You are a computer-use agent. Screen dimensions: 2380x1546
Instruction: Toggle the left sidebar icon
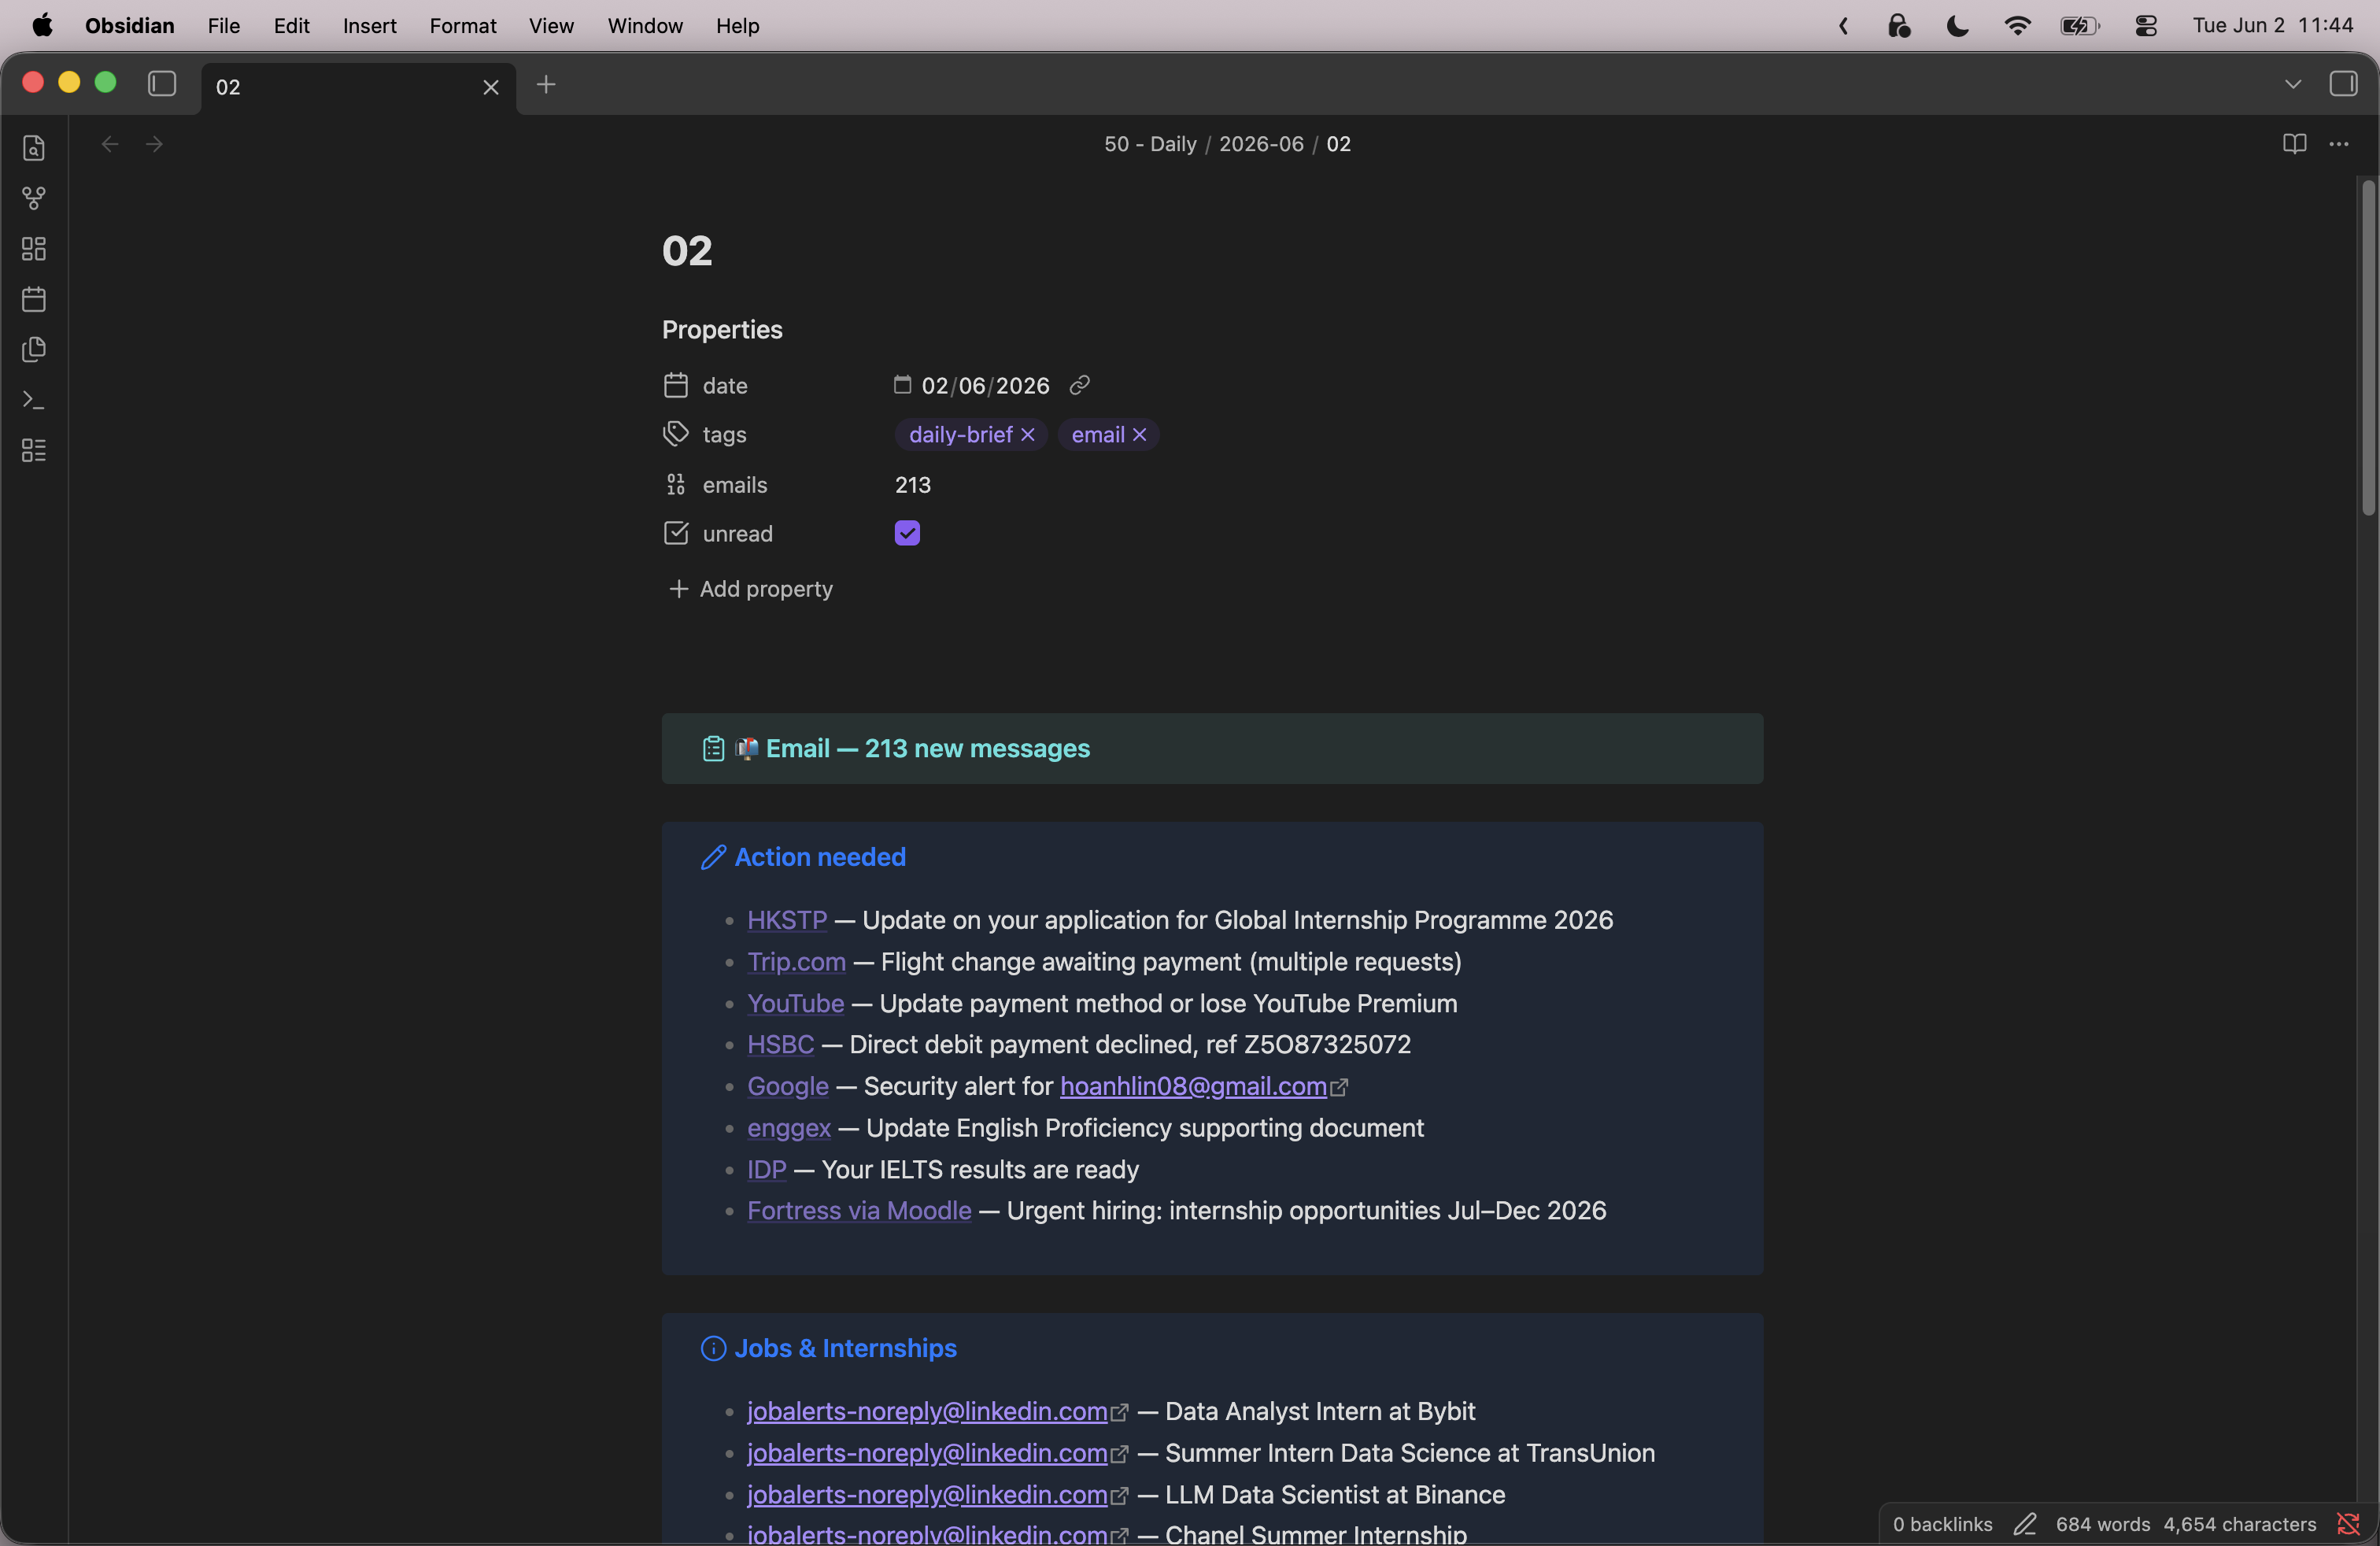162,84
